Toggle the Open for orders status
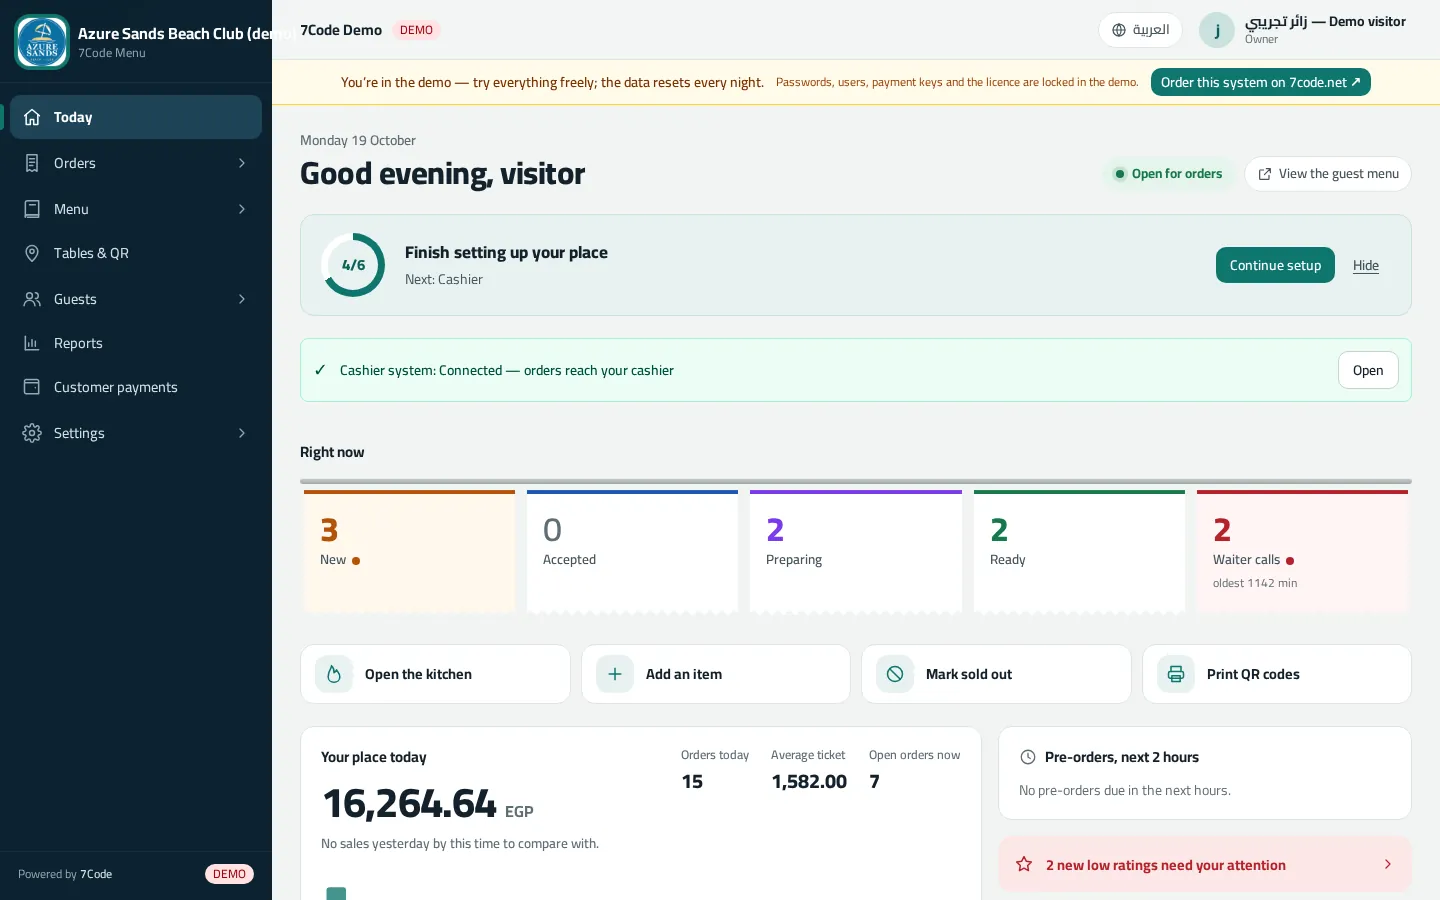Image resolution: width=1440 pixels, height=900 pixels. 1168,174
